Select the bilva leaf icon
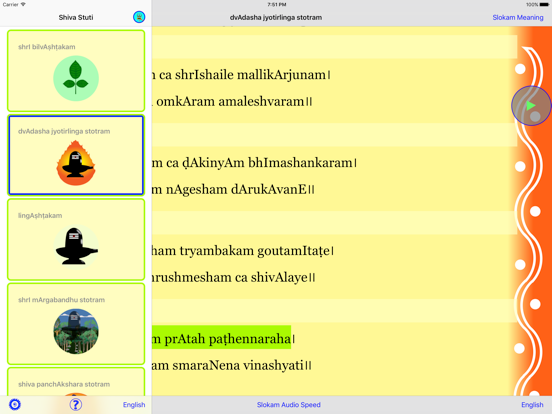 76,78
